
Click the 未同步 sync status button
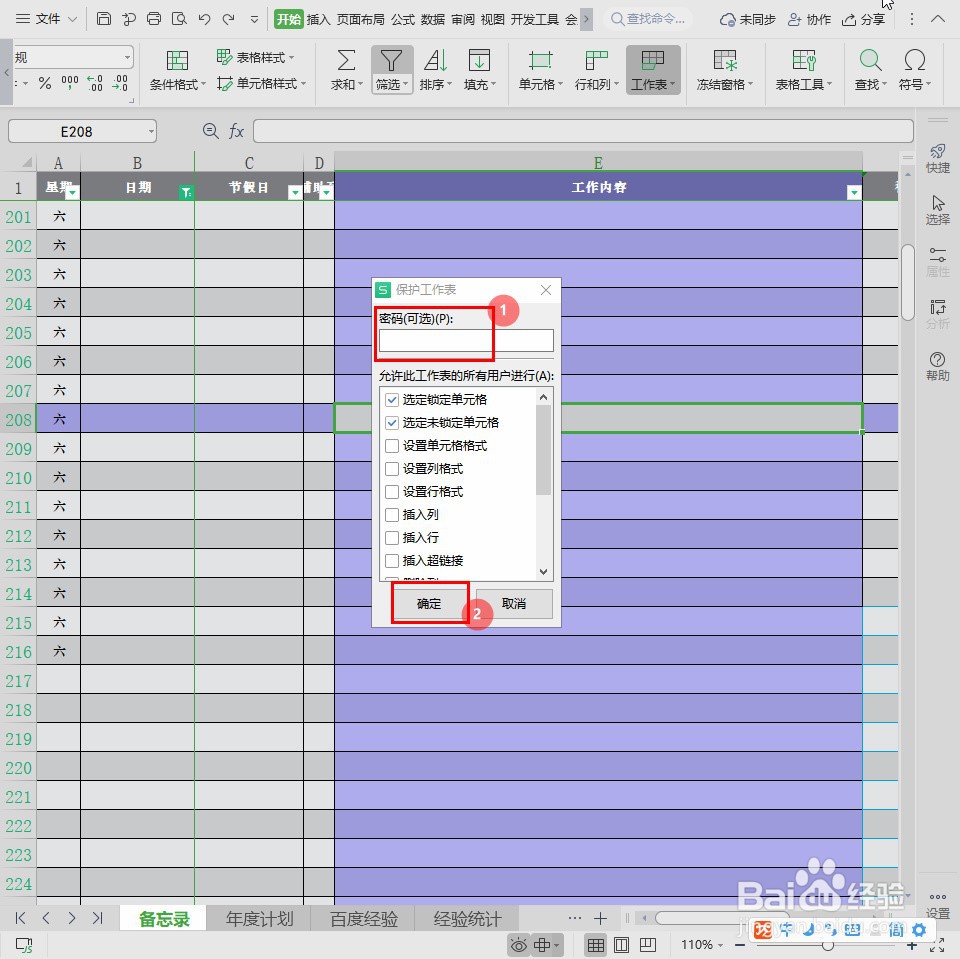point(748,20)
